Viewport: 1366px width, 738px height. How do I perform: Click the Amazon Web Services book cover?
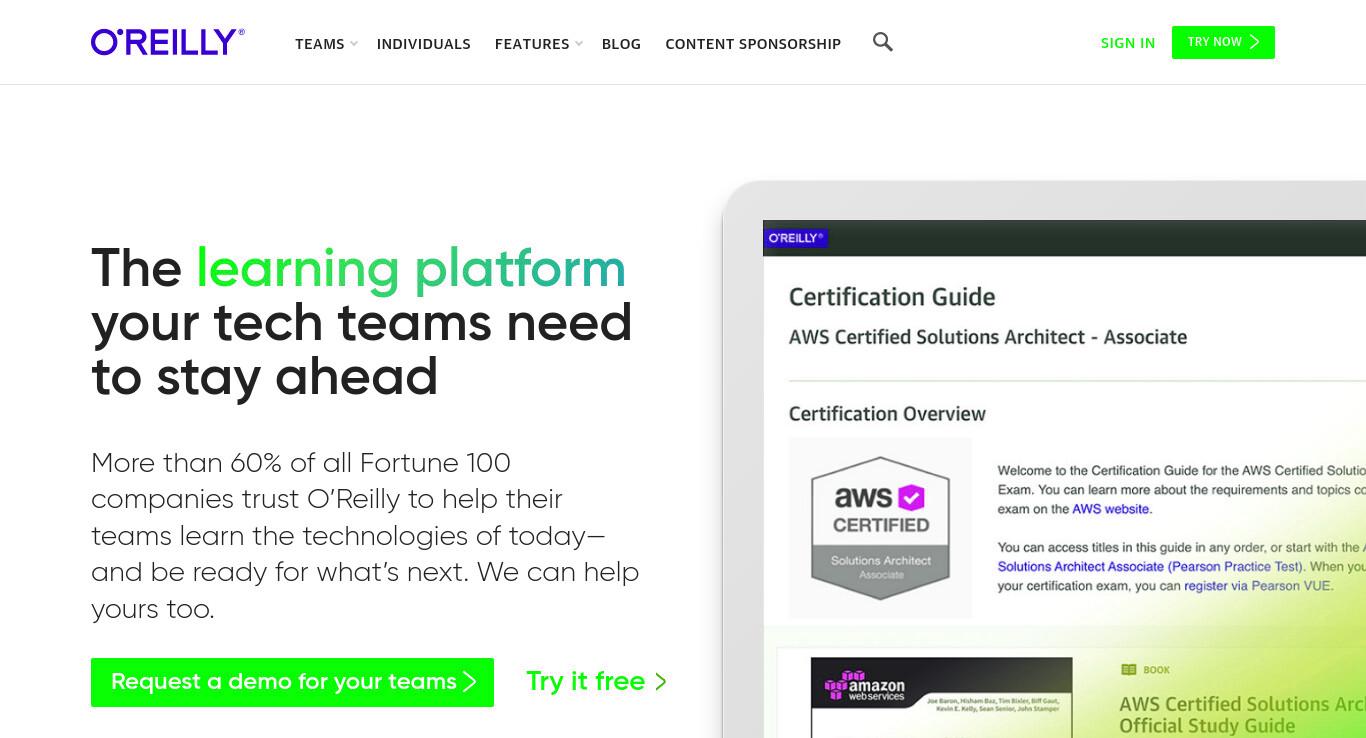941,697
